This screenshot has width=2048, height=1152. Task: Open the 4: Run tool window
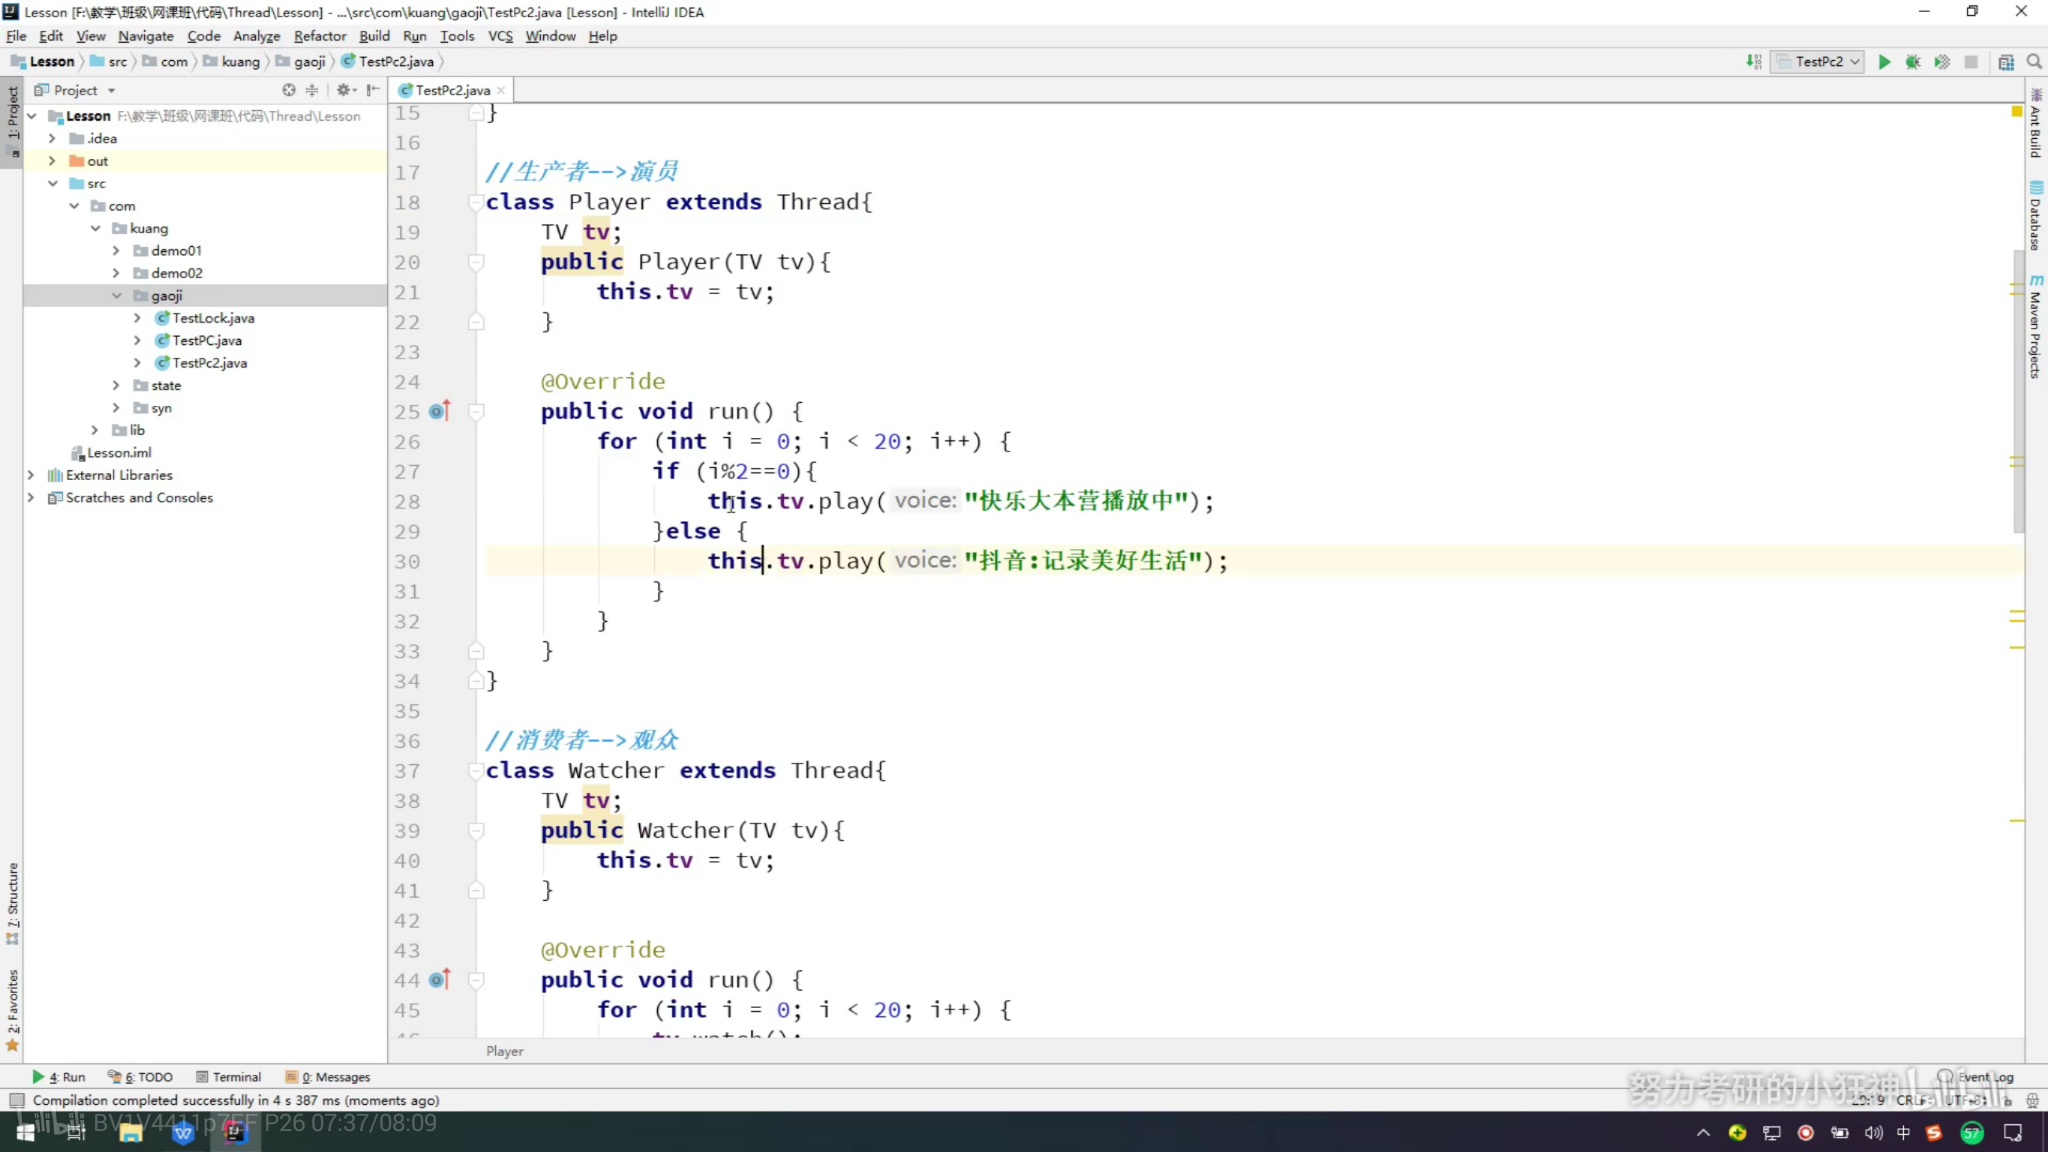59,1077
